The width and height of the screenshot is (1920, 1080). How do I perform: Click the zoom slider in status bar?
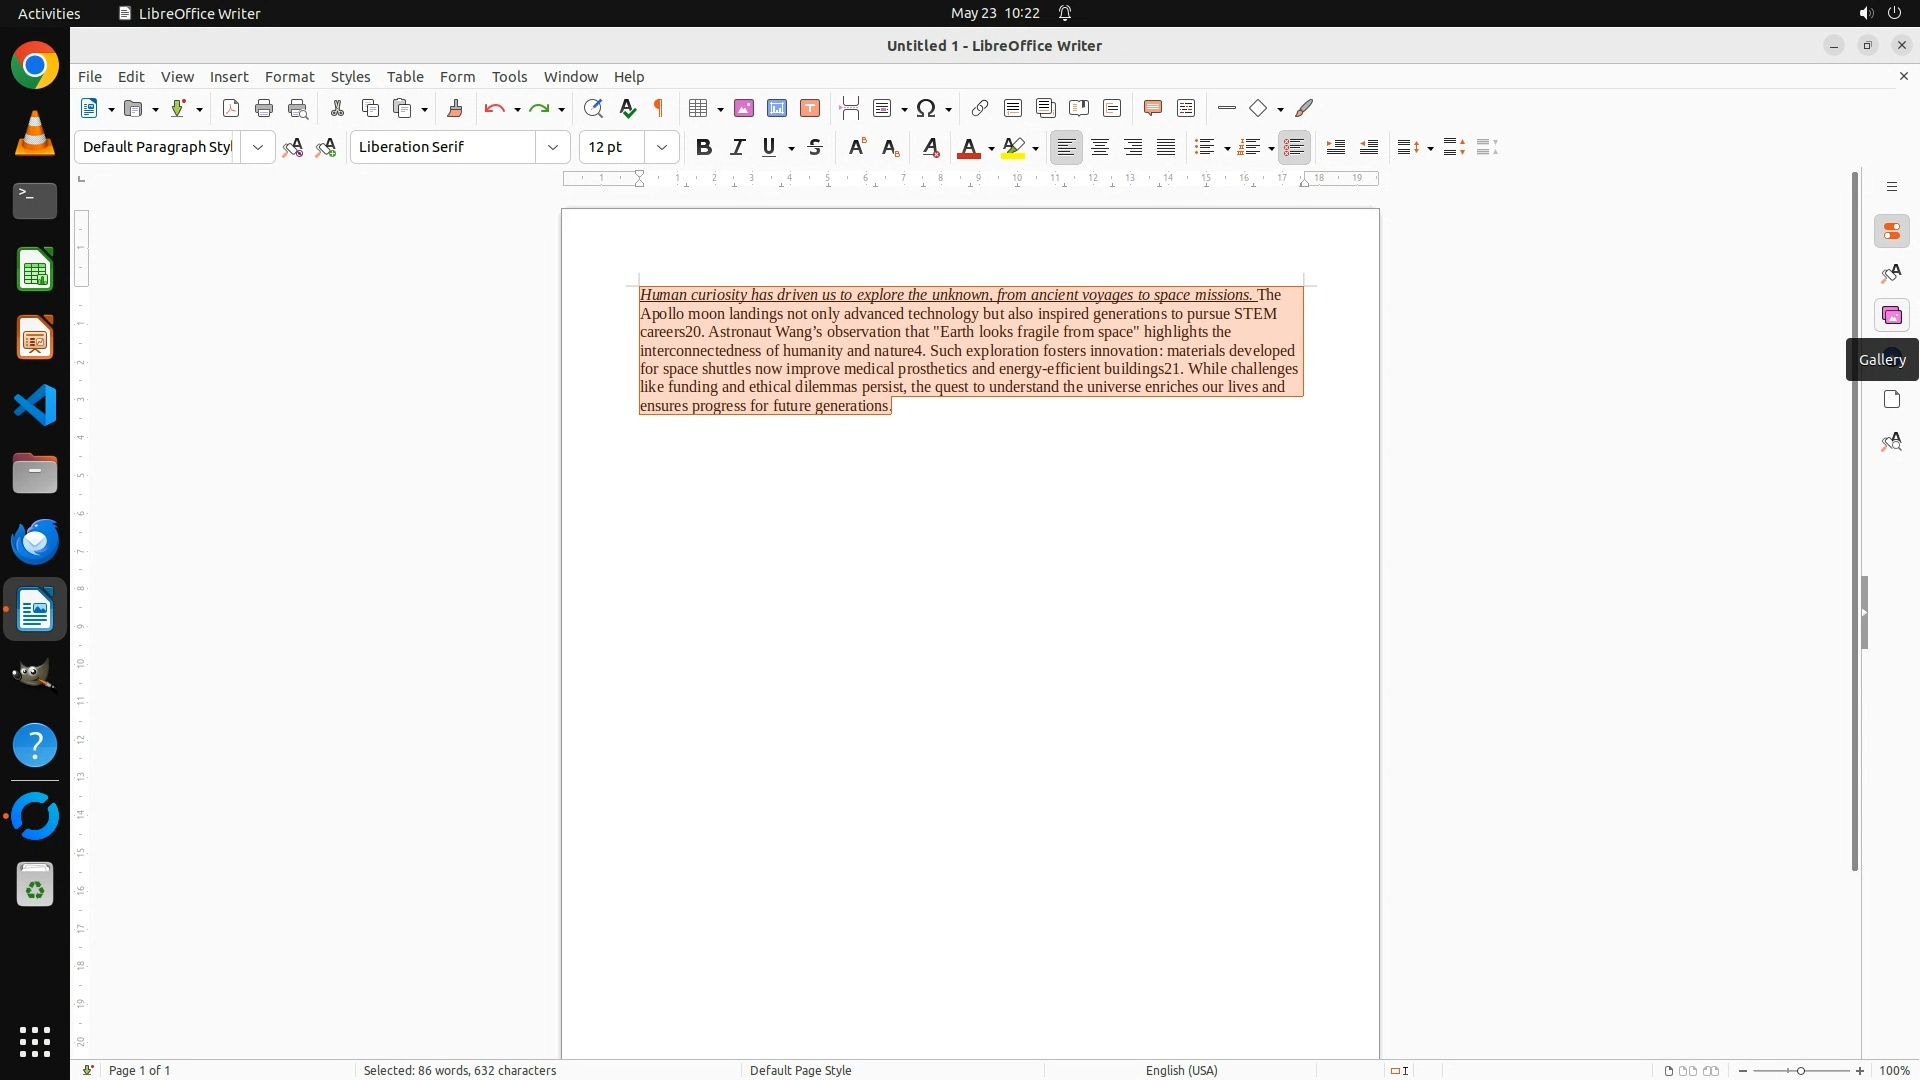[1800, 1070]
